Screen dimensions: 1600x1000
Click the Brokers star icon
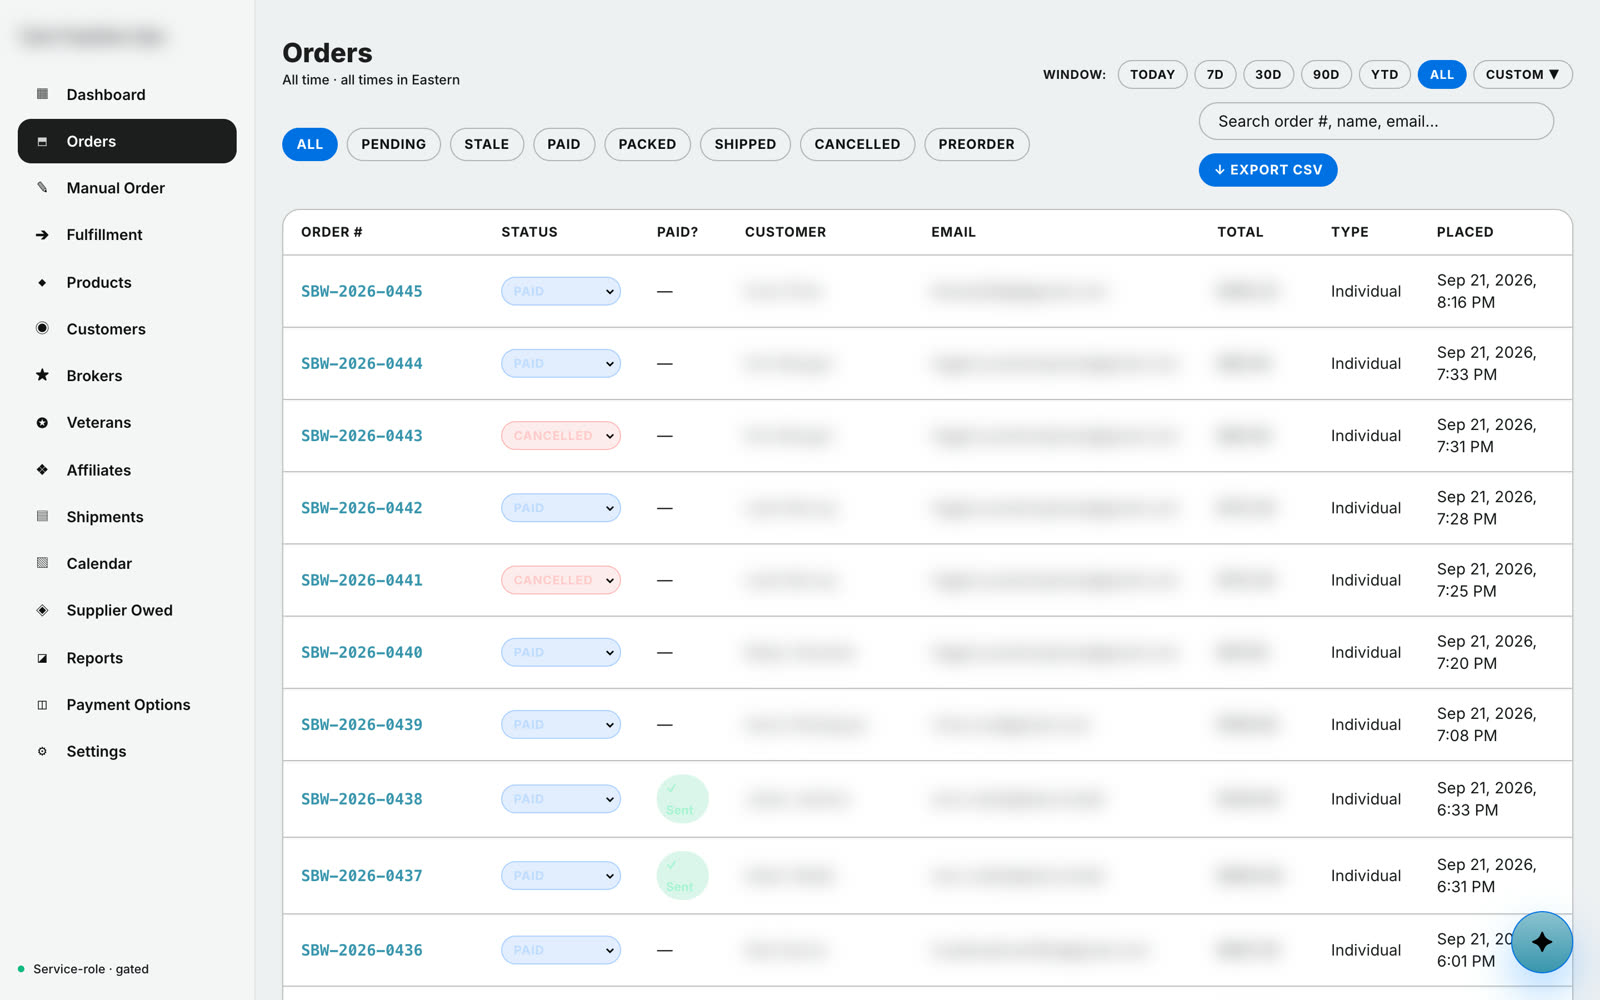click(x=42, y=375)
